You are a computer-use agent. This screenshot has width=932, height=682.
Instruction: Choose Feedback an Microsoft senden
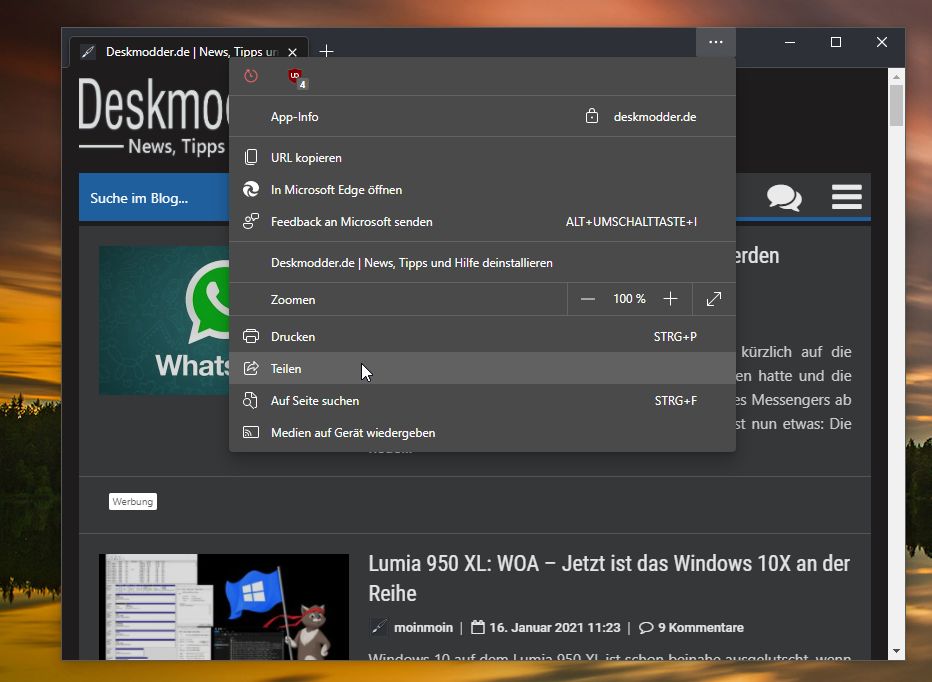pos(482,222)
